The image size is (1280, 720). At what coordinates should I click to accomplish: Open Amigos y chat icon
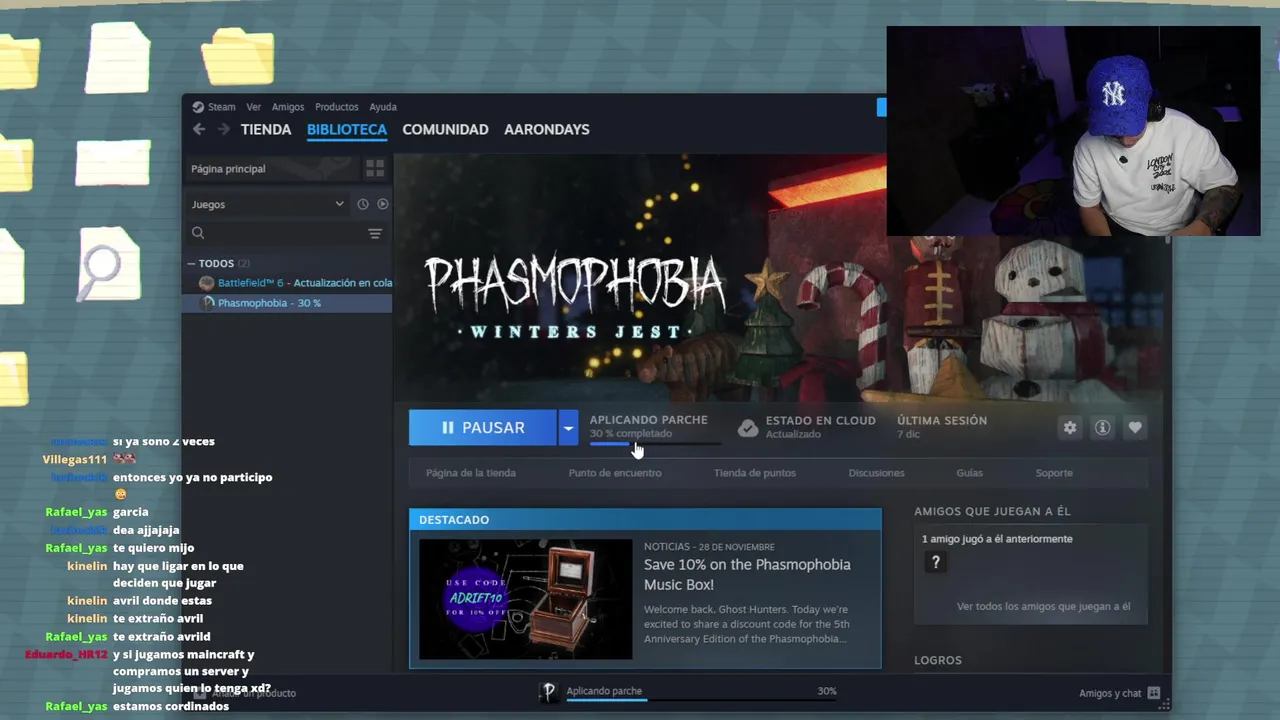pyautogui.click(x=1154, y=693)
